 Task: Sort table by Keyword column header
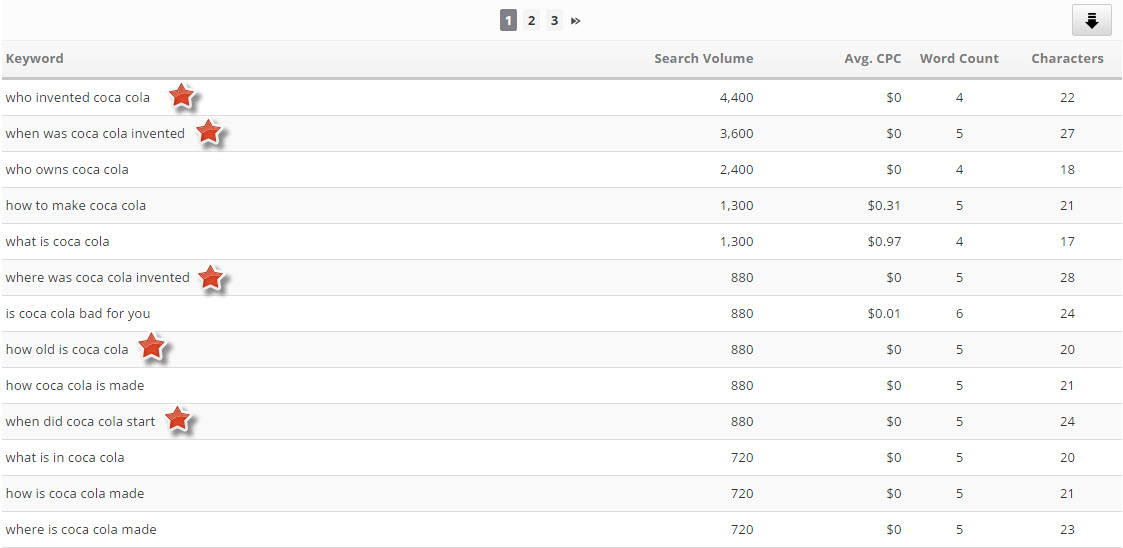pyautogui.click(x=35, y=58)
